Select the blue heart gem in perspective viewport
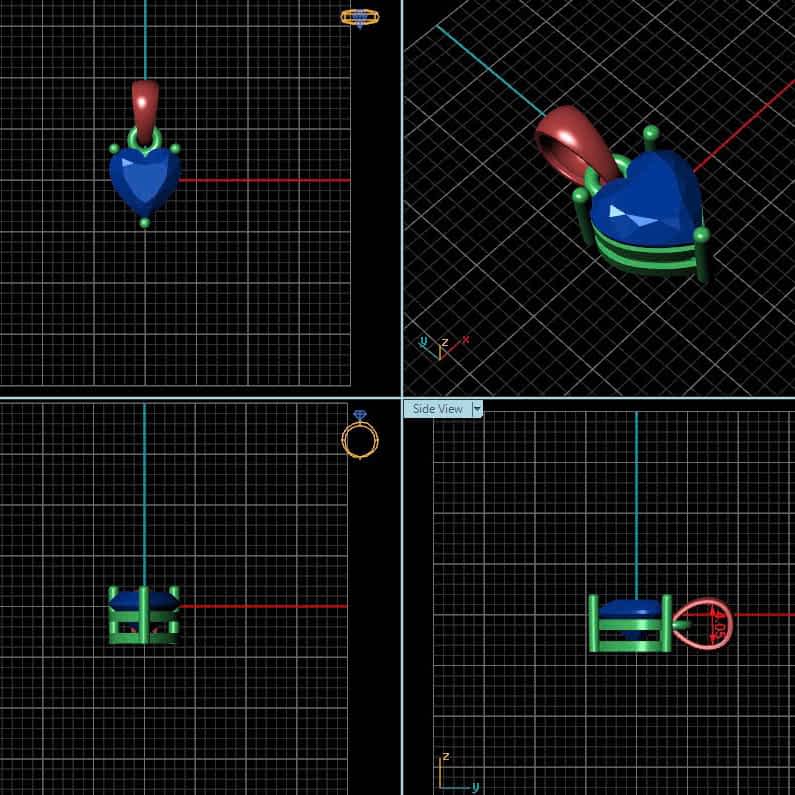Image resolution: width=795 pixels, height=795 pixels. (645, 195)
